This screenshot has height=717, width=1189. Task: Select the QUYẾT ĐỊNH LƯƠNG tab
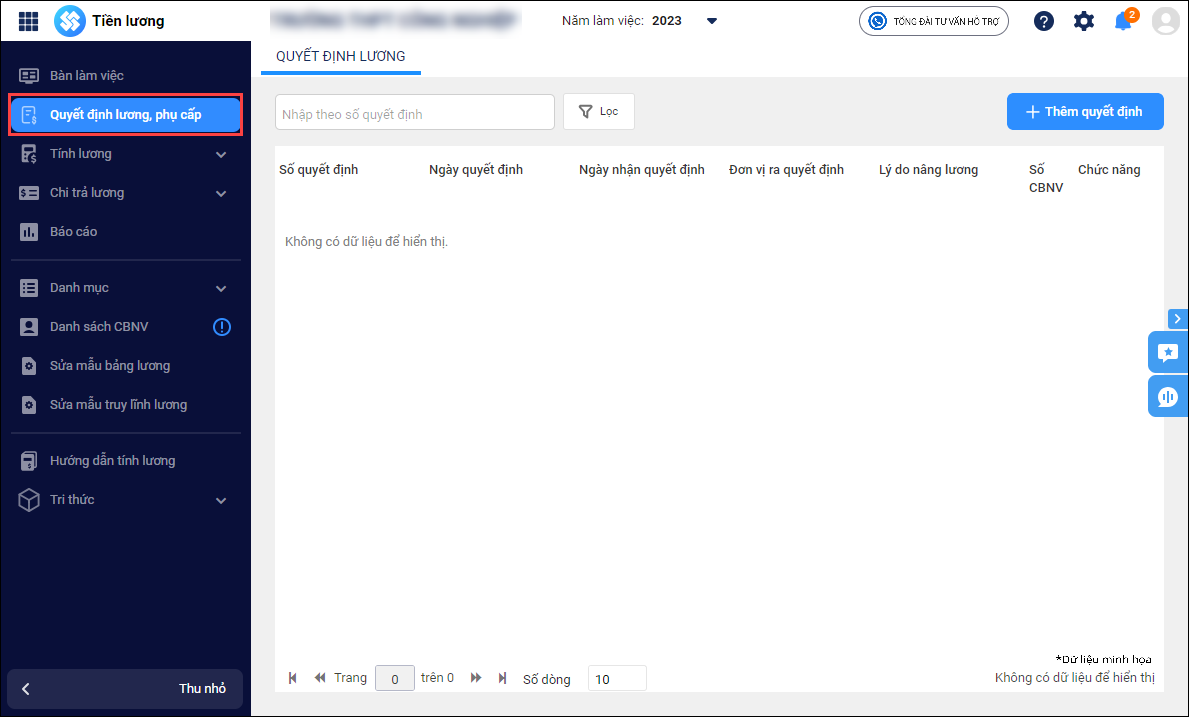tap(340, 57)
